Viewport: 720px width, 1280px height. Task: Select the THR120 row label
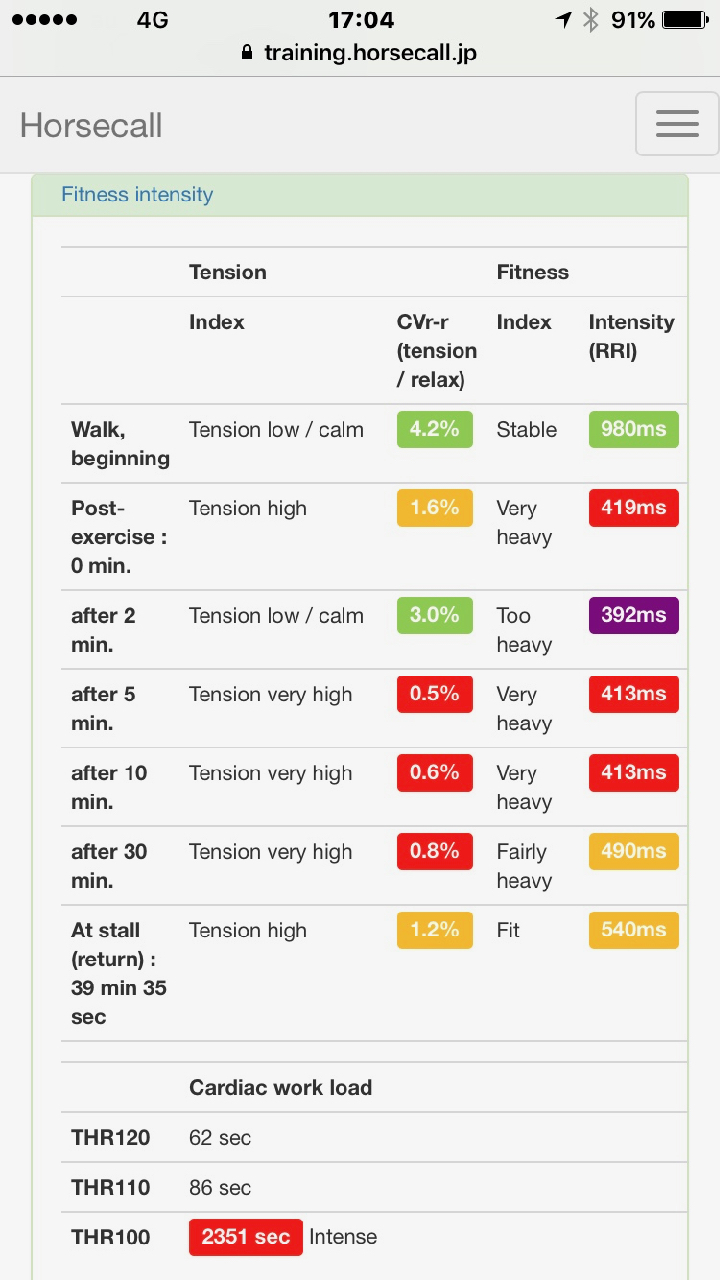tap(111, 1138)
